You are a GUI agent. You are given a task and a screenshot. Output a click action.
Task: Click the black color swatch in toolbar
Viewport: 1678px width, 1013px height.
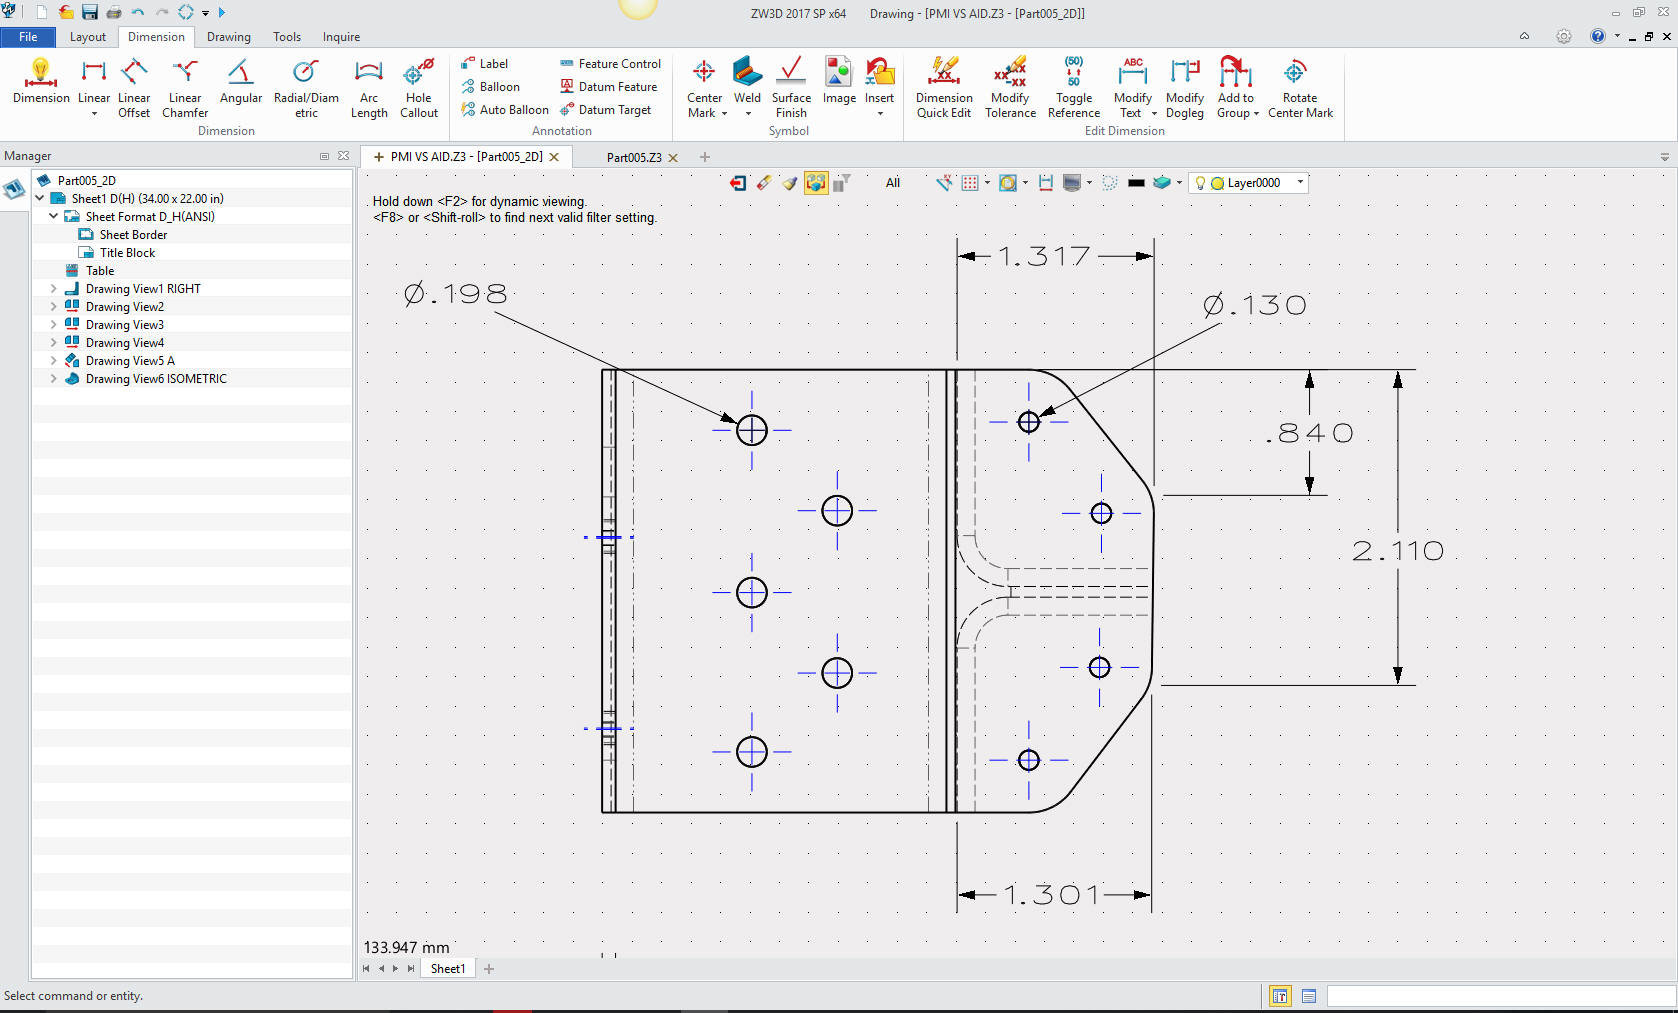point(1136,183)
